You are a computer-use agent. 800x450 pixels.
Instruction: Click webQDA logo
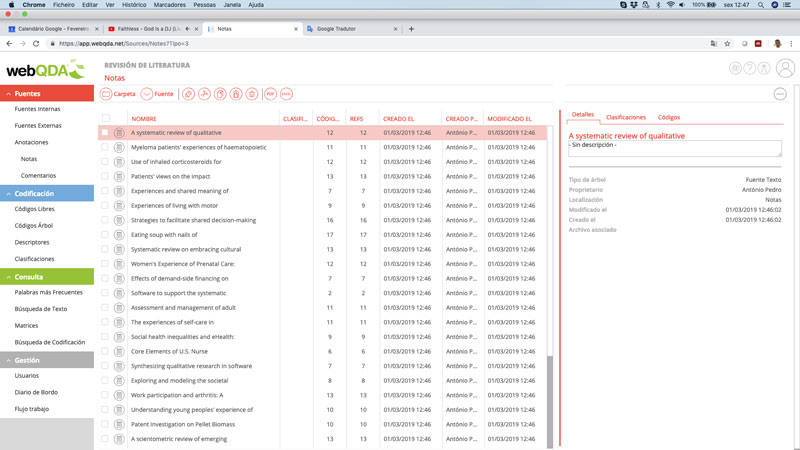click(46, 69)
